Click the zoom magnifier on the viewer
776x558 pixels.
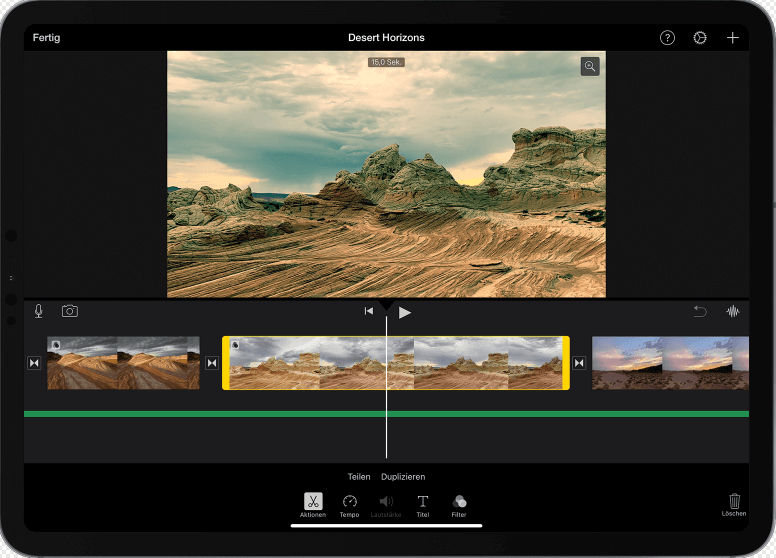590,67
